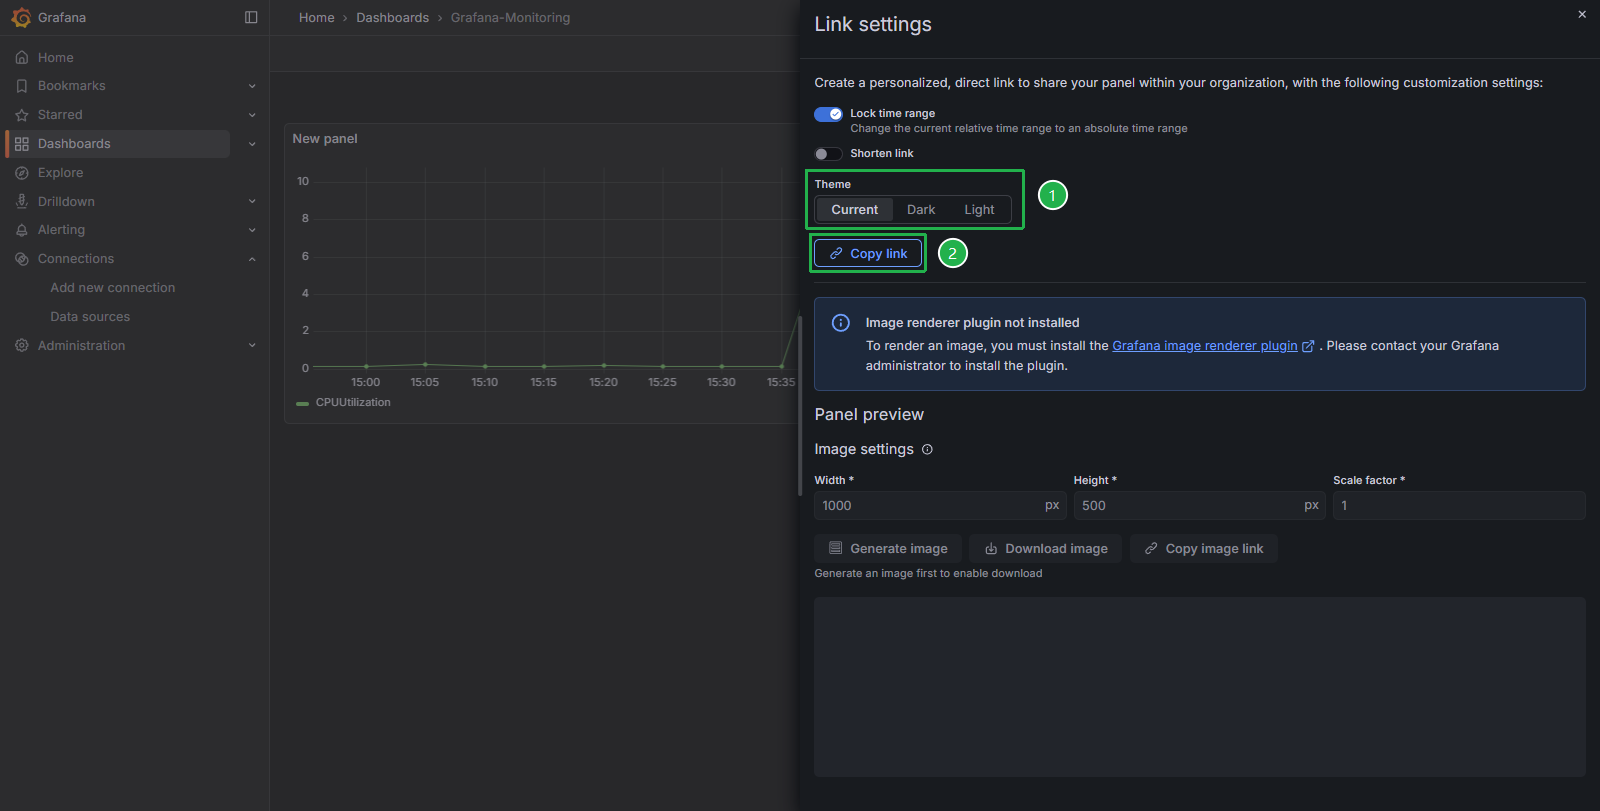Toggle Lock time range switch off
Viewport: 1600px width, 811px height.
[828, 114]
